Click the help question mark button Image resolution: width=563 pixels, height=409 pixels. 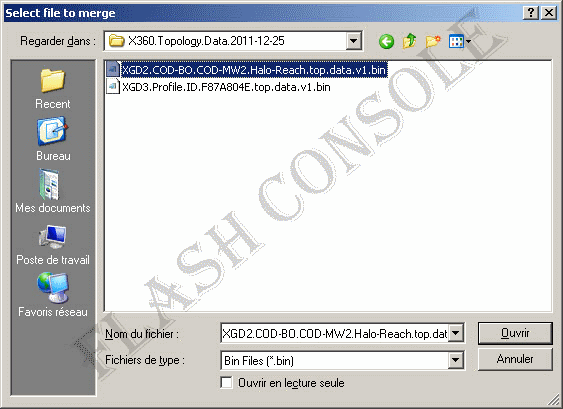[x=531, y=13]
